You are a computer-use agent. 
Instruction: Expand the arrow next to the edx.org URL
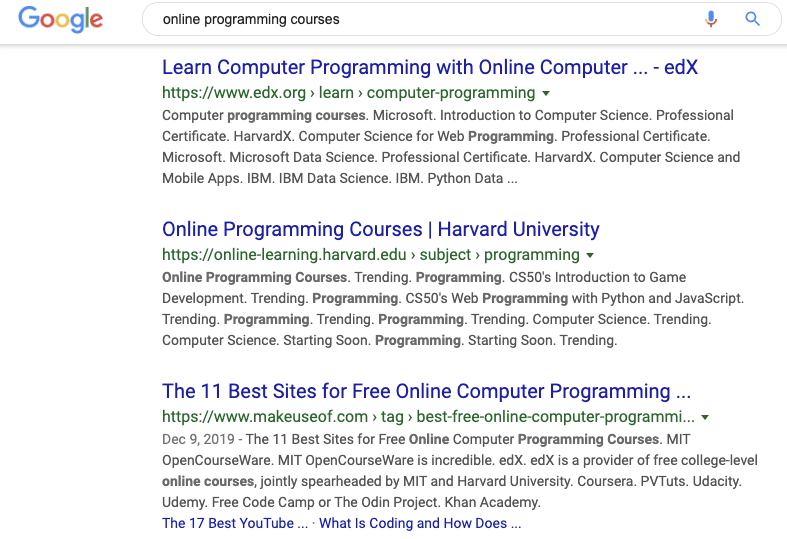546,93
